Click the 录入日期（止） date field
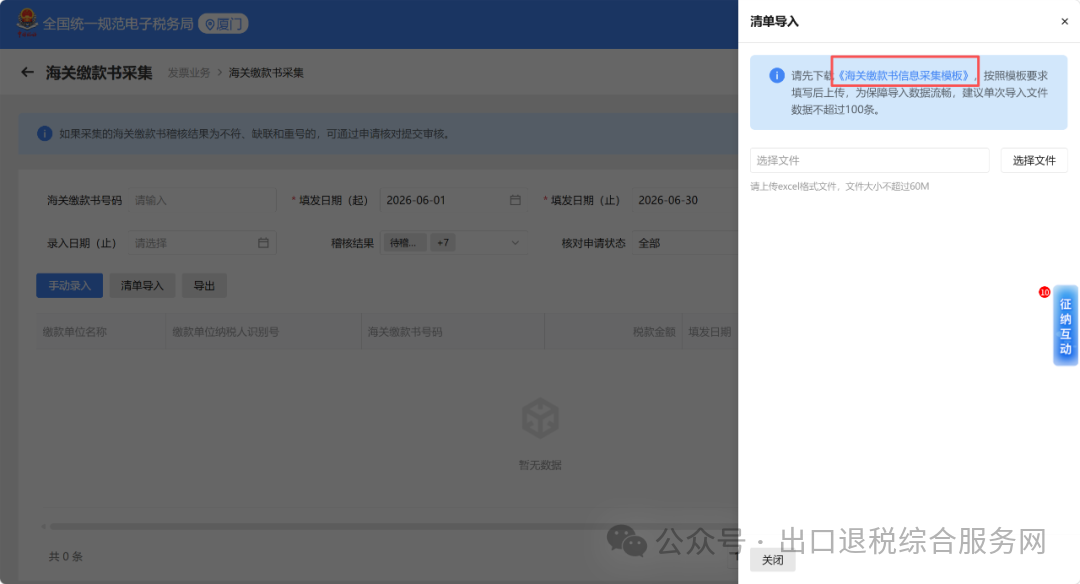Viewport: 1080px width, 584px height. pyautogui.click(x=202, y=243)
